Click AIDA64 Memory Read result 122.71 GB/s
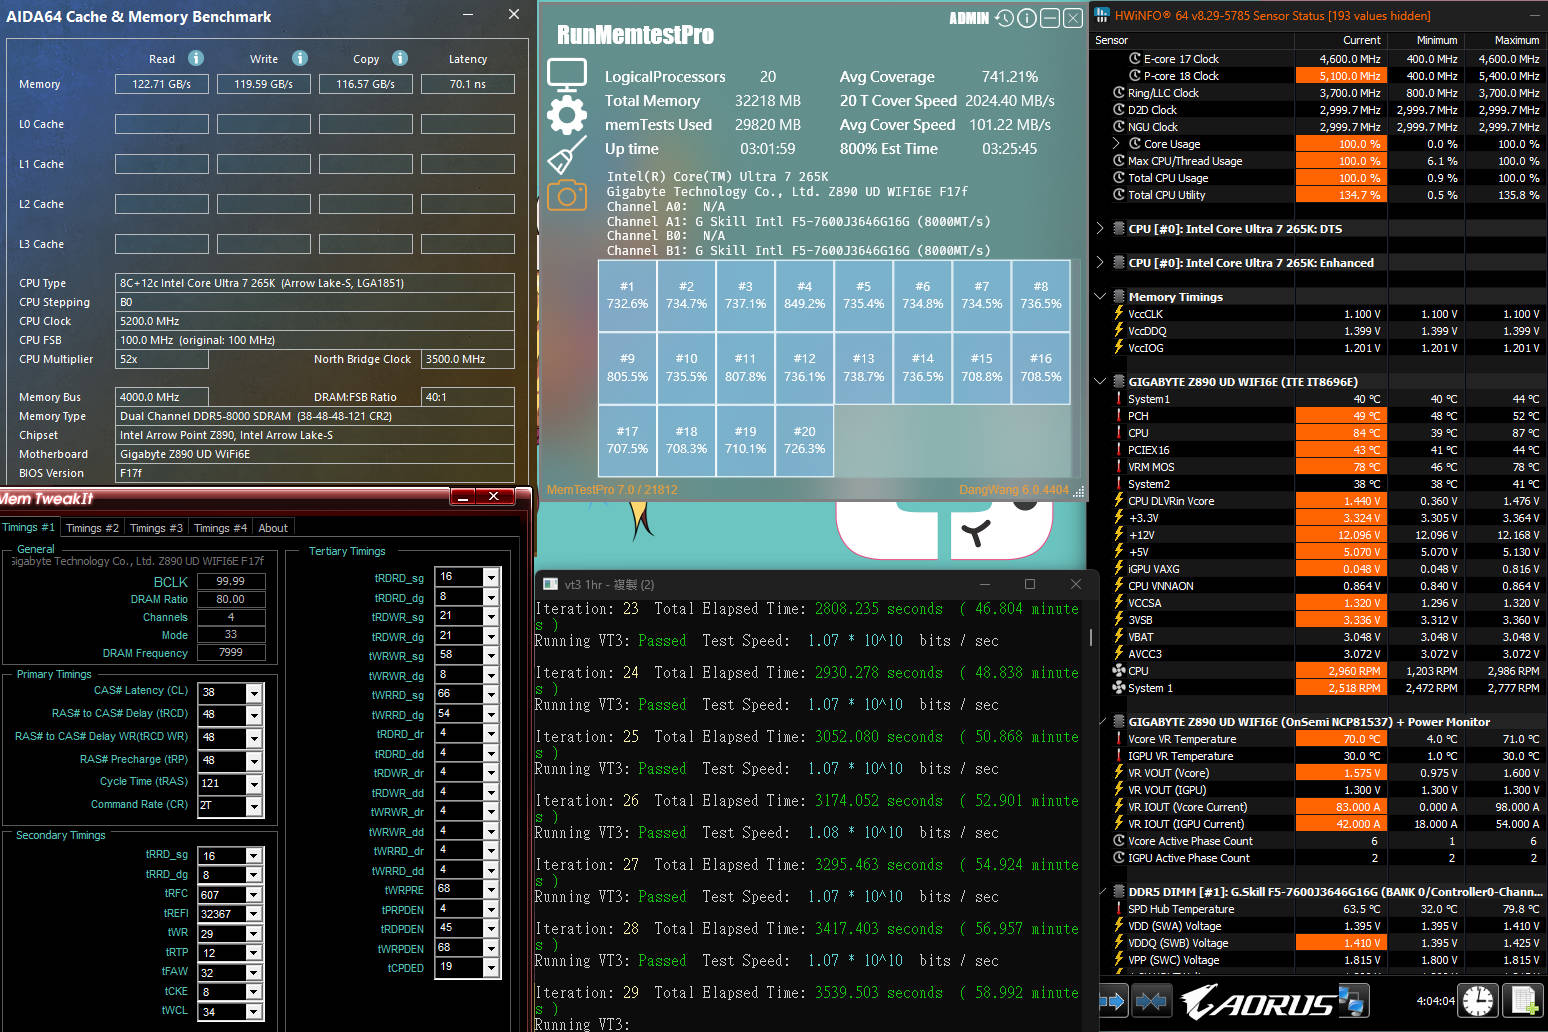The width and height of the screenshot is (1548, 1032). 162,84
